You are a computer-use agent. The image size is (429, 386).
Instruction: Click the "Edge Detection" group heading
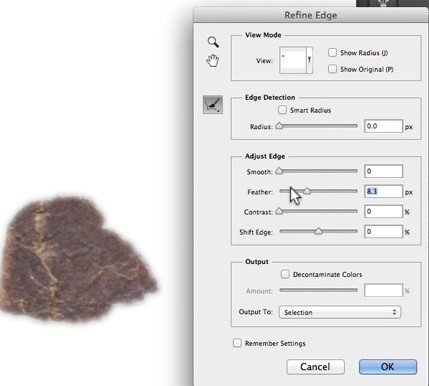pyautogui.click(x=270, y=97)
